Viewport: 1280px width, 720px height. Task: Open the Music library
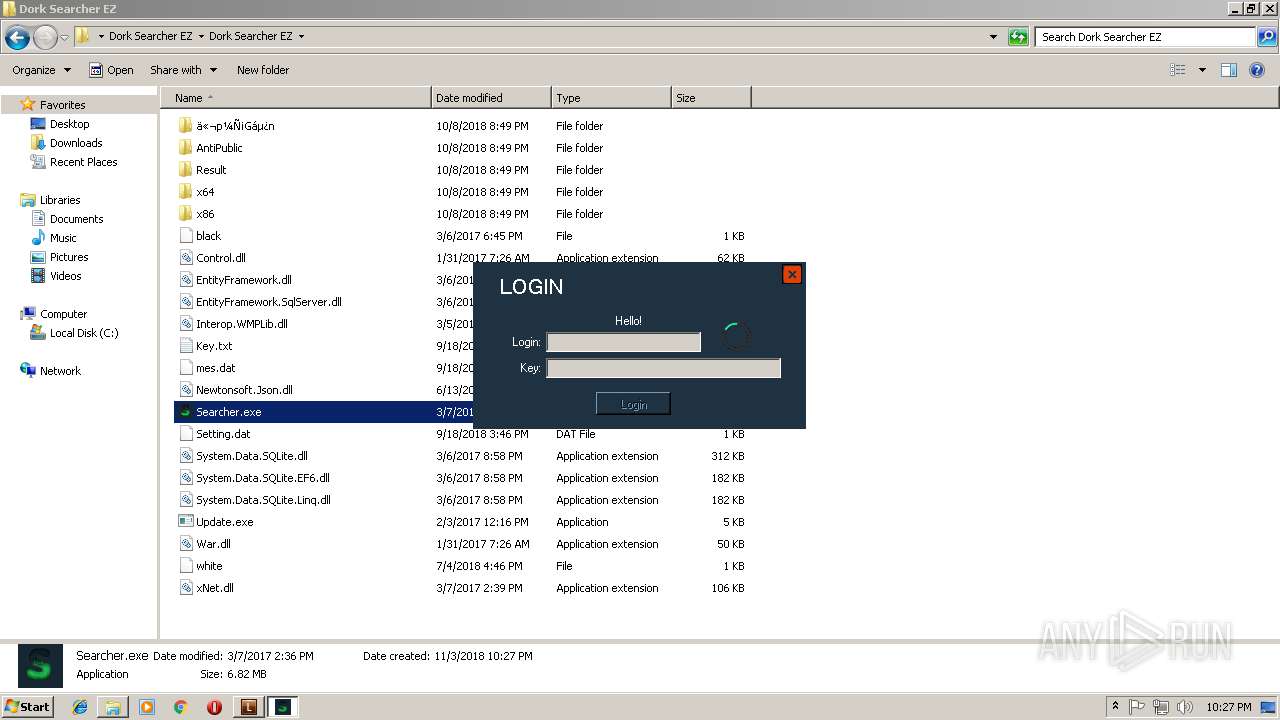(63, 238)
